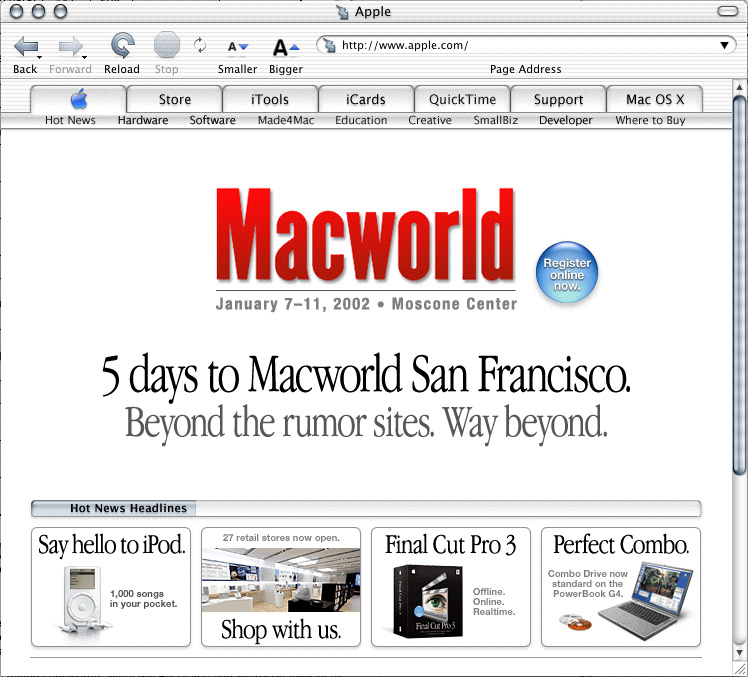The width and height of the screenshot is (748, 677).
Task: Open the Final Cut Pro 3 card
Action: 451,587
